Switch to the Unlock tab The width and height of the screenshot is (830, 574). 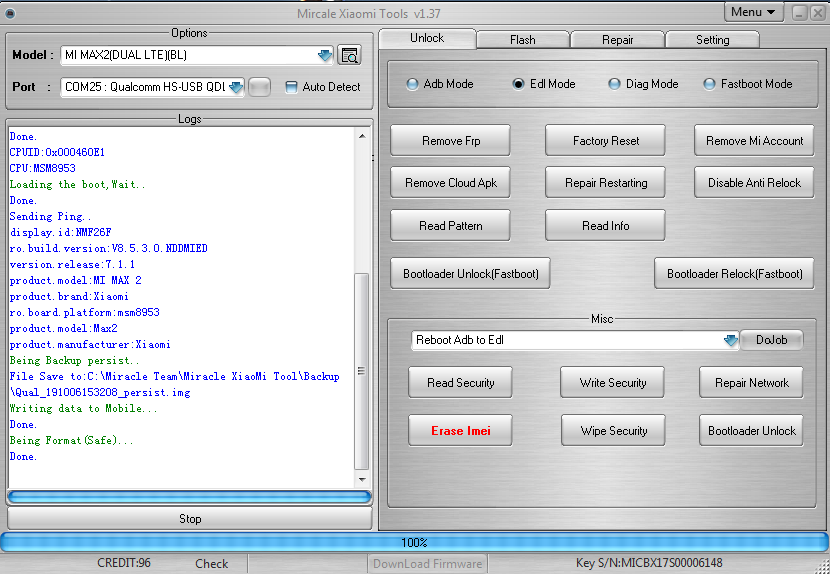point(427,38)
